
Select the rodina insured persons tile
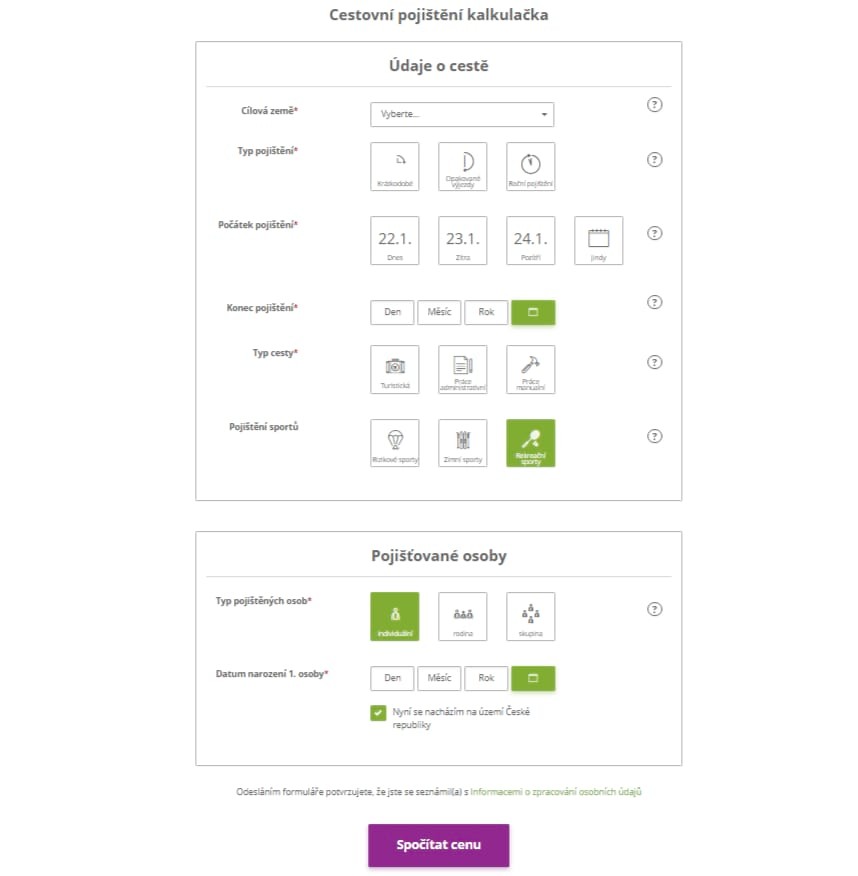pos(463,616)
